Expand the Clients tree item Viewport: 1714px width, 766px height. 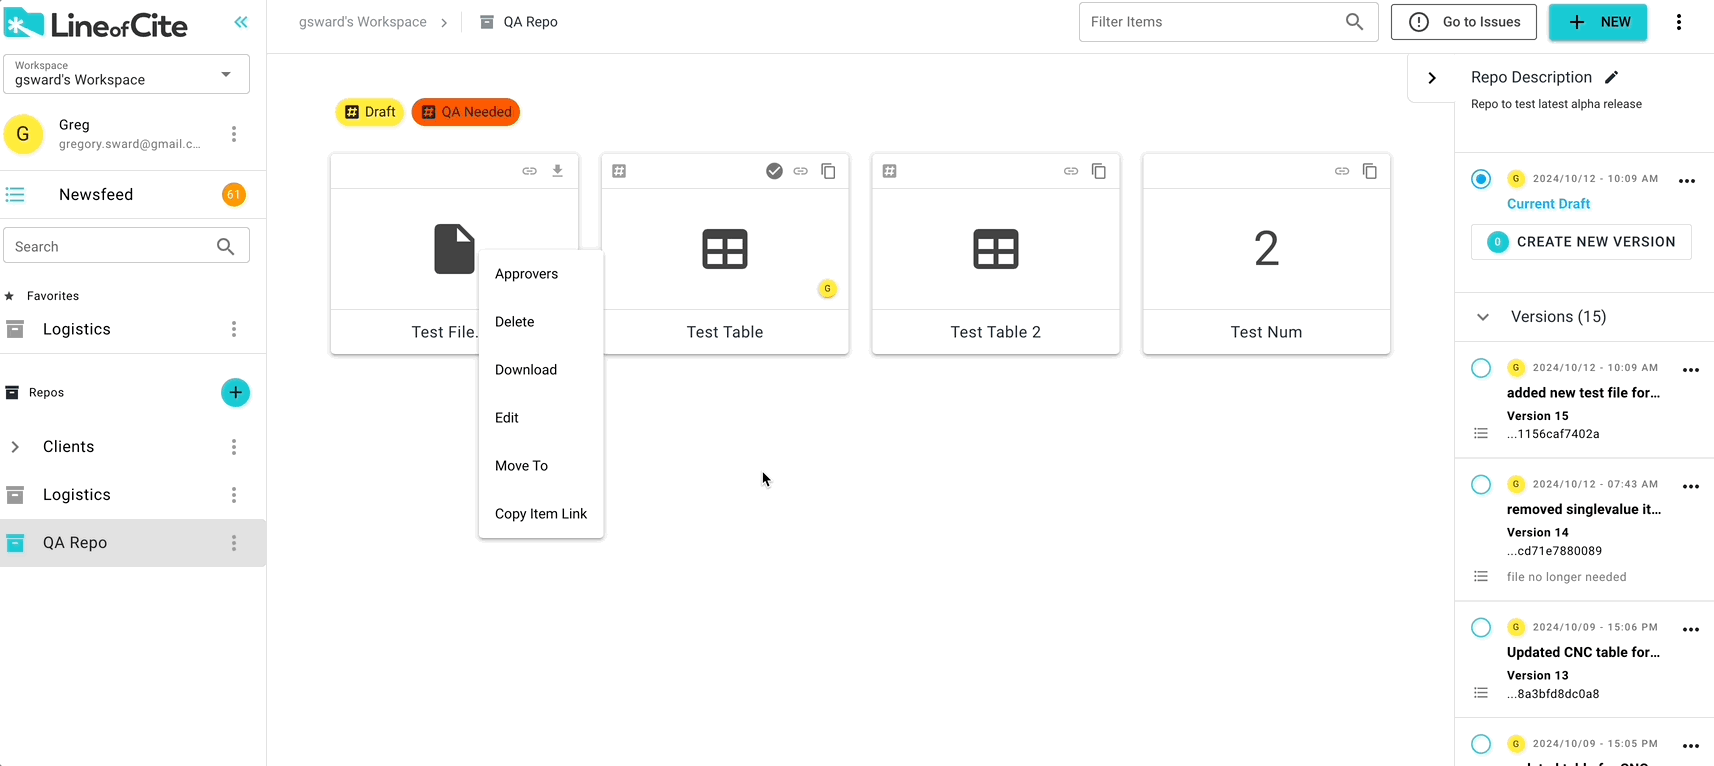15,447
